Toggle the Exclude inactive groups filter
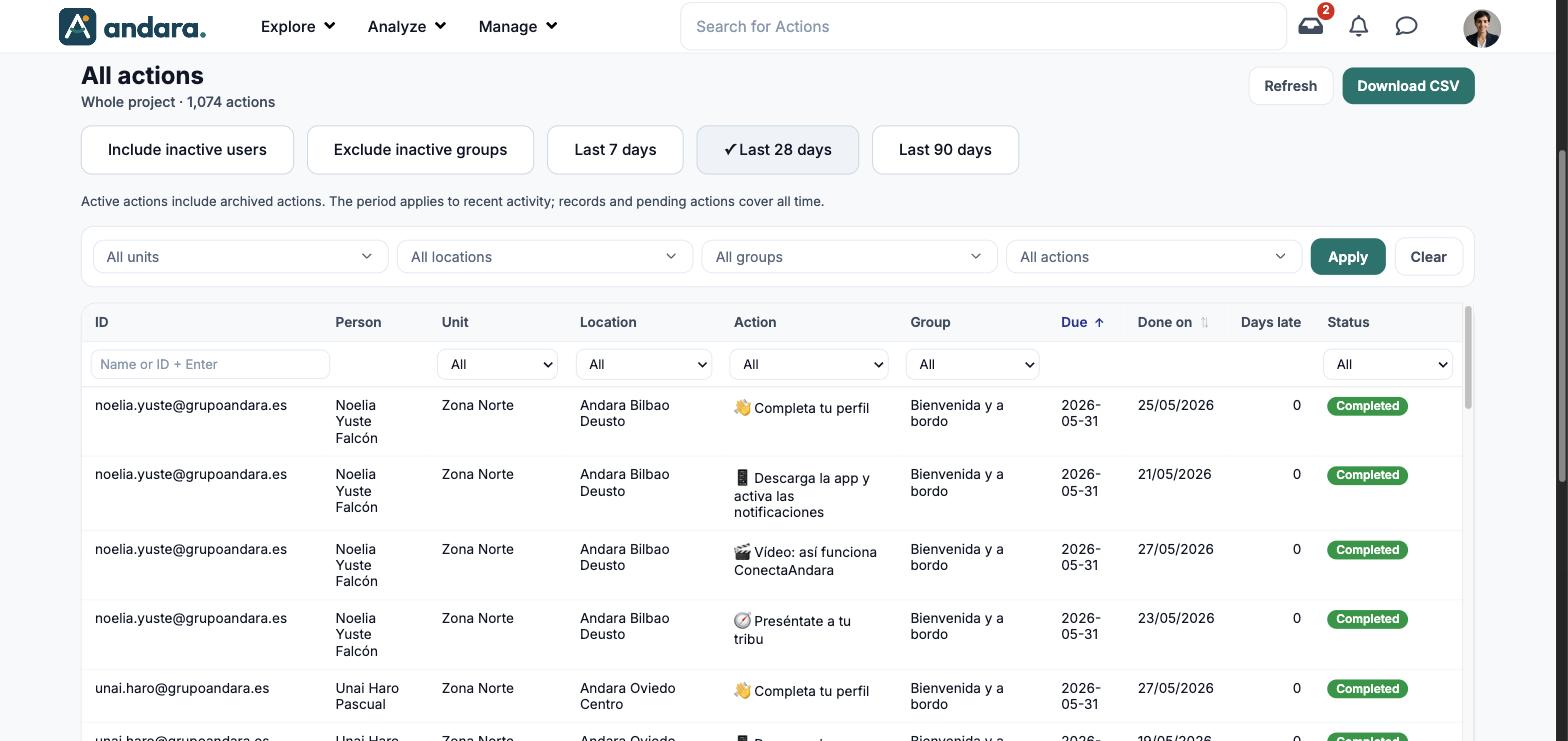 click(420, 150)
